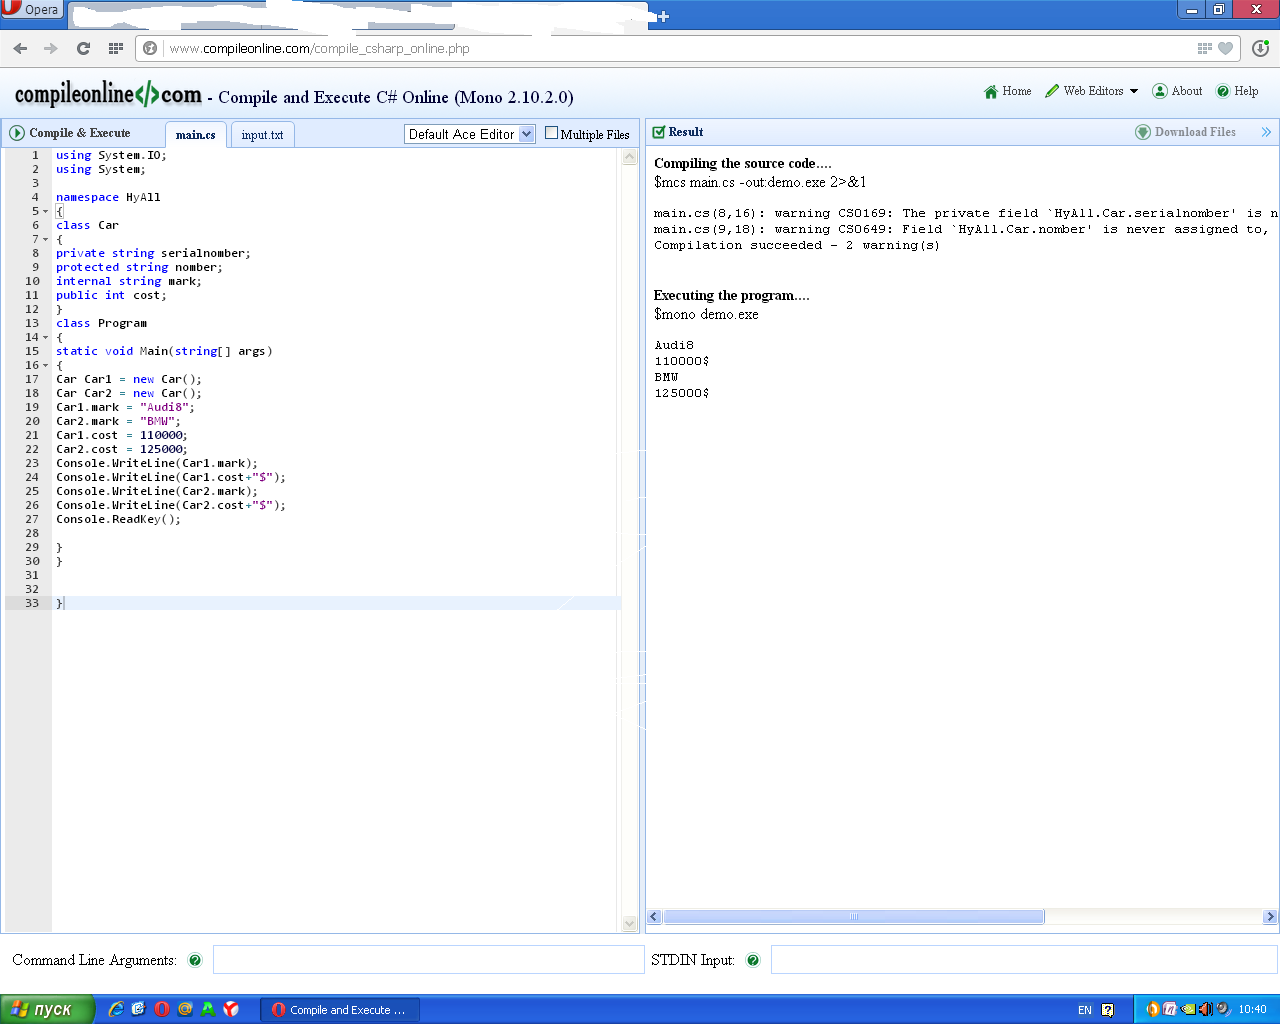Reload the page in Opera
The image size is (1280, 1024).
coord(83,48)
